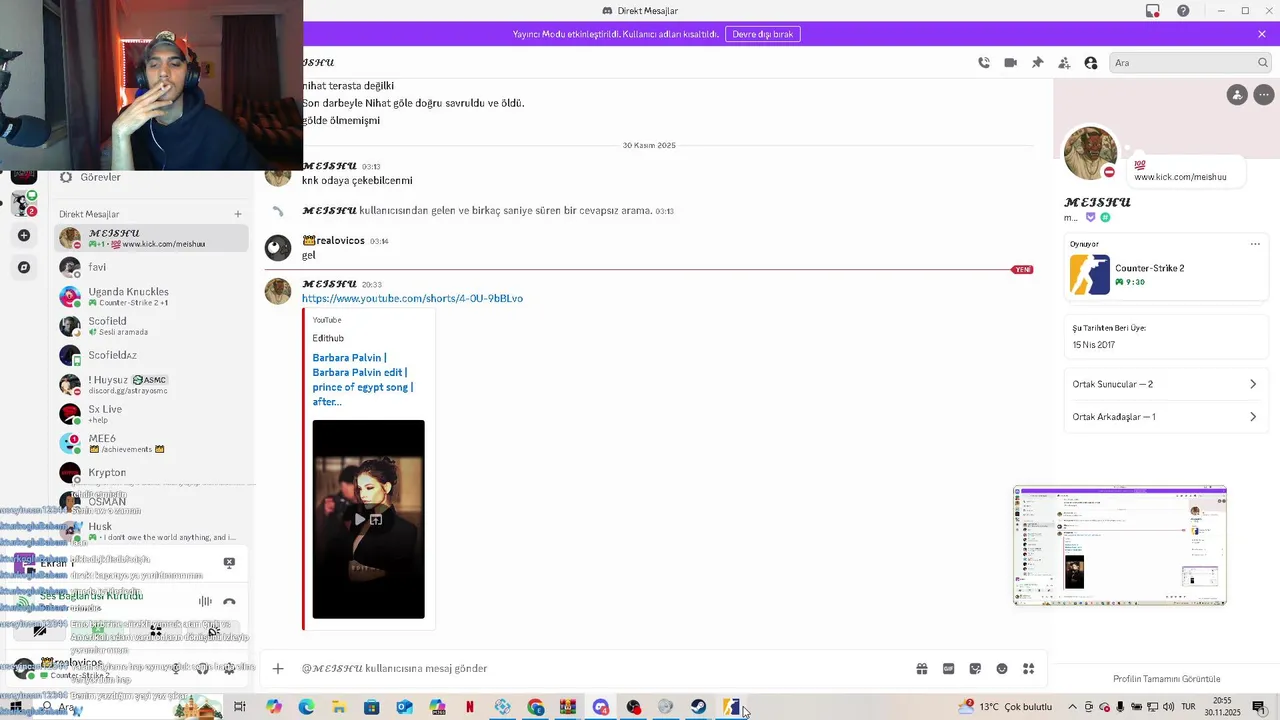The width and height of the screenshot is (1280, 720).
Task: Open Discord icon on taskbar
Action: (x=601, y=707)
